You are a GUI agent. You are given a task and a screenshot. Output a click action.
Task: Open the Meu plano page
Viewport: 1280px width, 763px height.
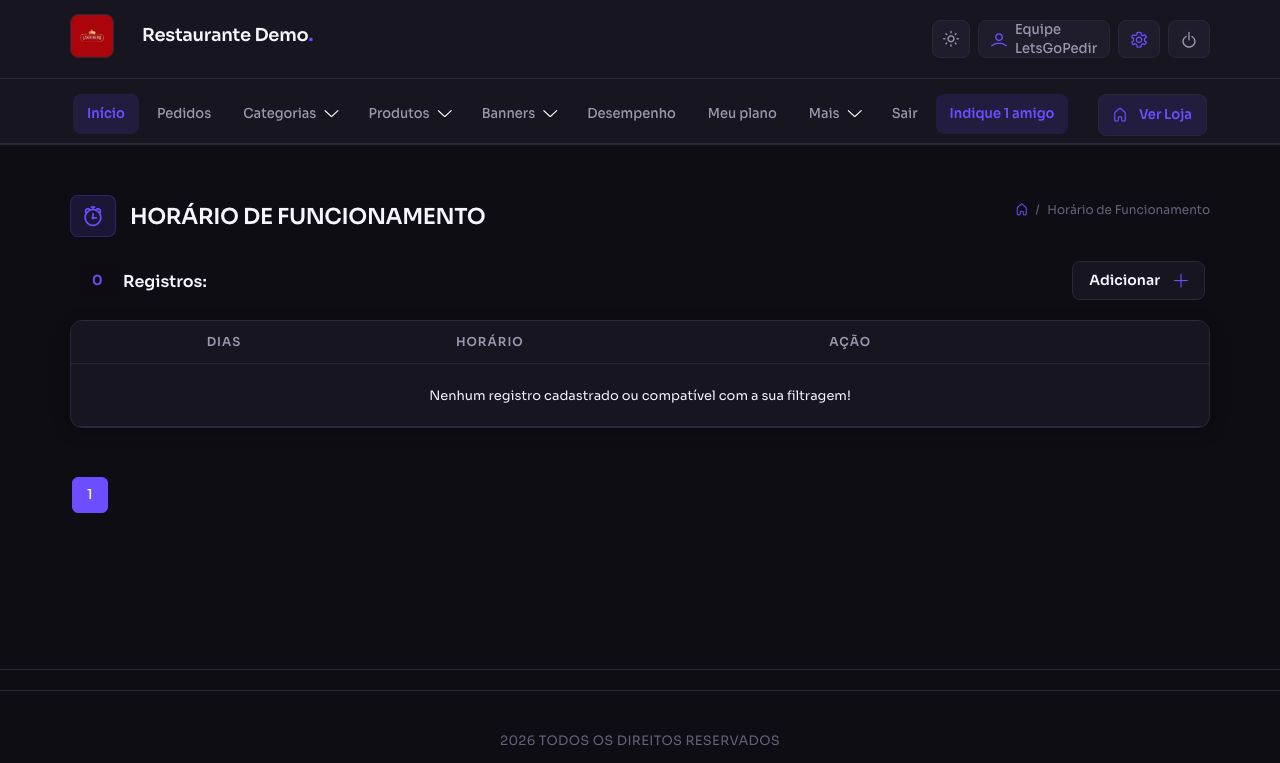point(742,114)
